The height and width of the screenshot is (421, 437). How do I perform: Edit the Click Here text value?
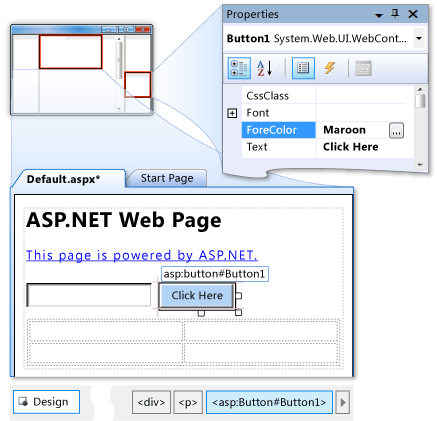[350, 147]
